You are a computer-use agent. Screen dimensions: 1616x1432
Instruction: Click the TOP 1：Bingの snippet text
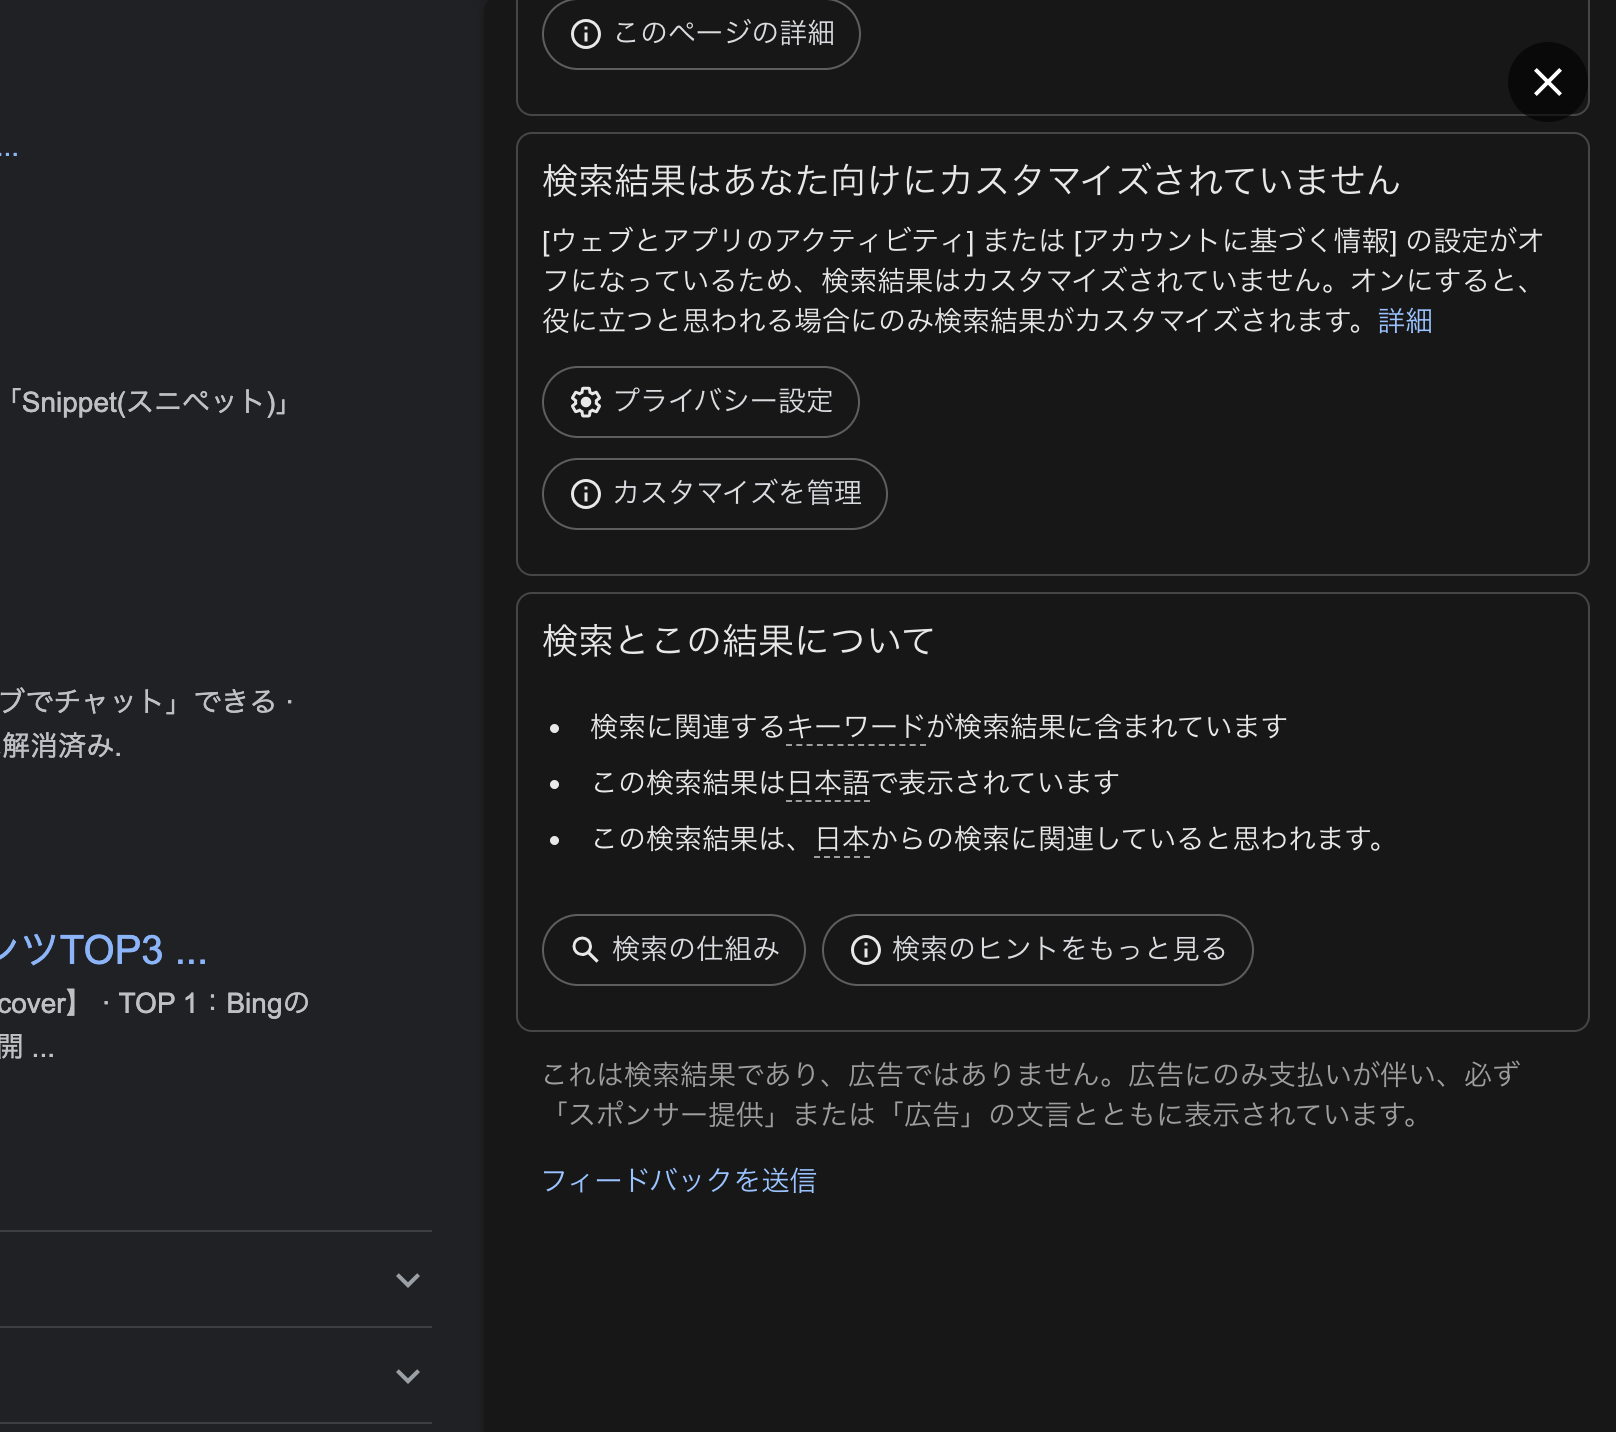click(214, 1003)
